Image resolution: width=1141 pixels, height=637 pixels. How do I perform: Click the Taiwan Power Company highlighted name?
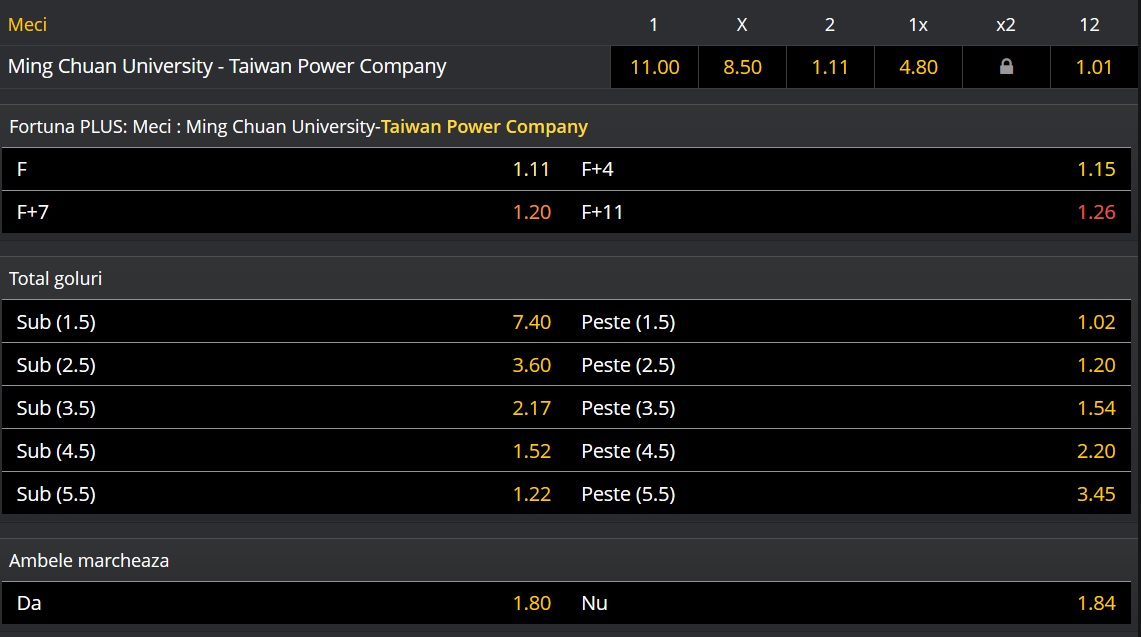pyautogui.click(x=484, y=126)
